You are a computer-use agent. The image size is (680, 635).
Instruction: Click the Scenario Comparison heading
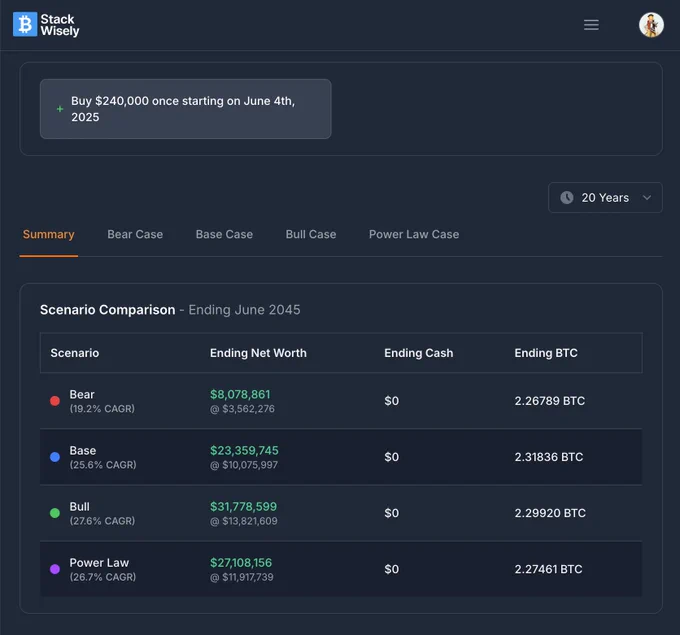(108, 310)
